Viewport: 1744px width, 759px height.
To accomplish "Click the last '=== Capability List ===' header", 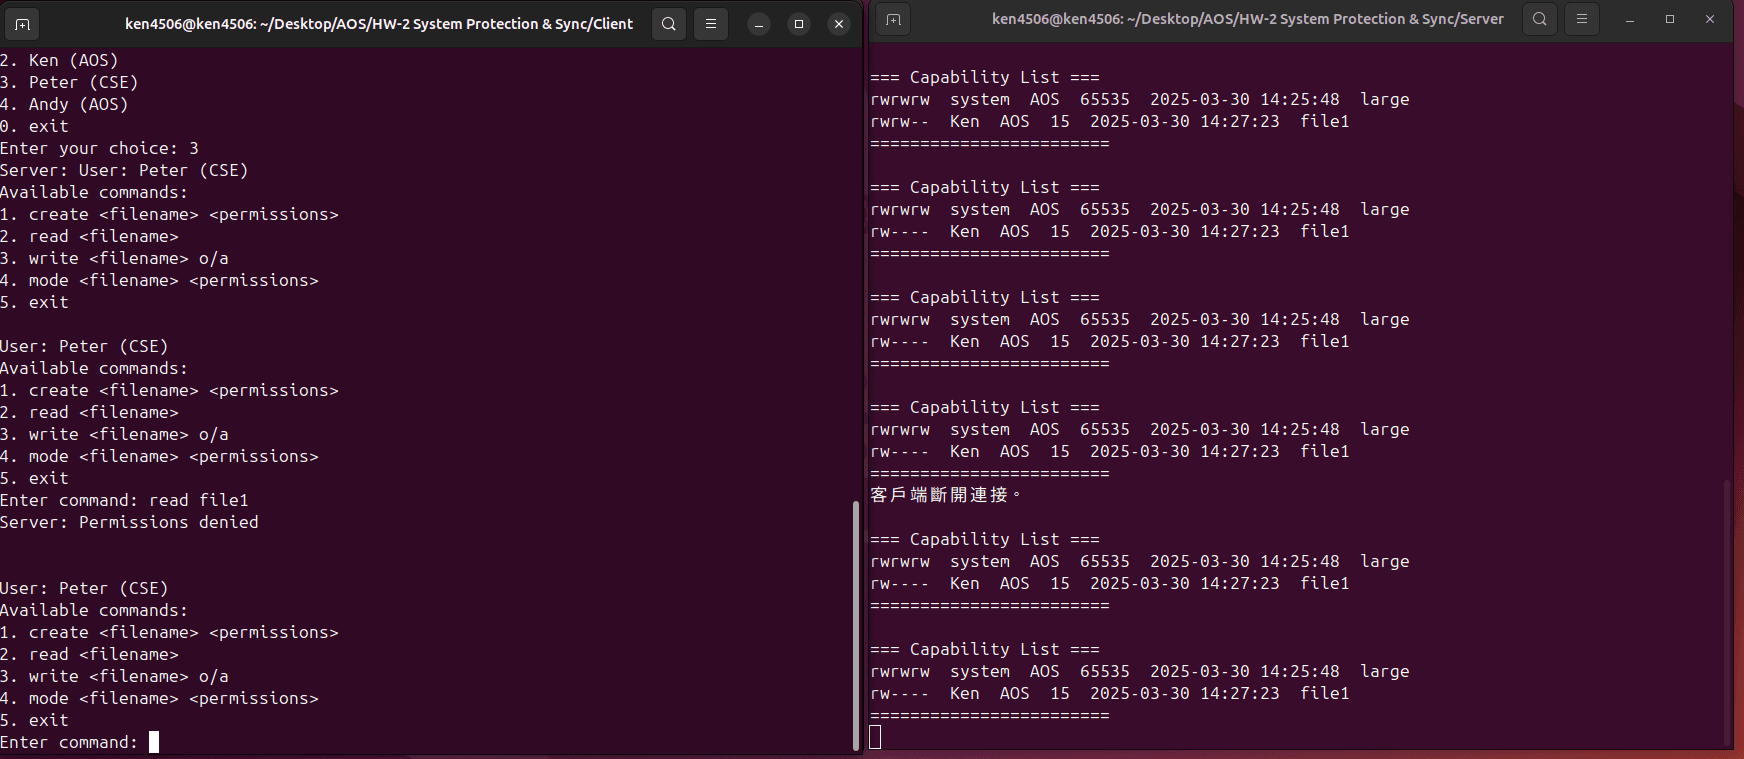I will point(985,649).
